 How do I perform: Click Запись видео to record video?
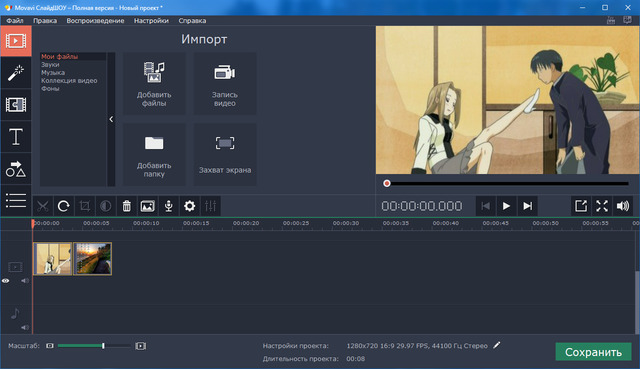click(x=224, y=83)
